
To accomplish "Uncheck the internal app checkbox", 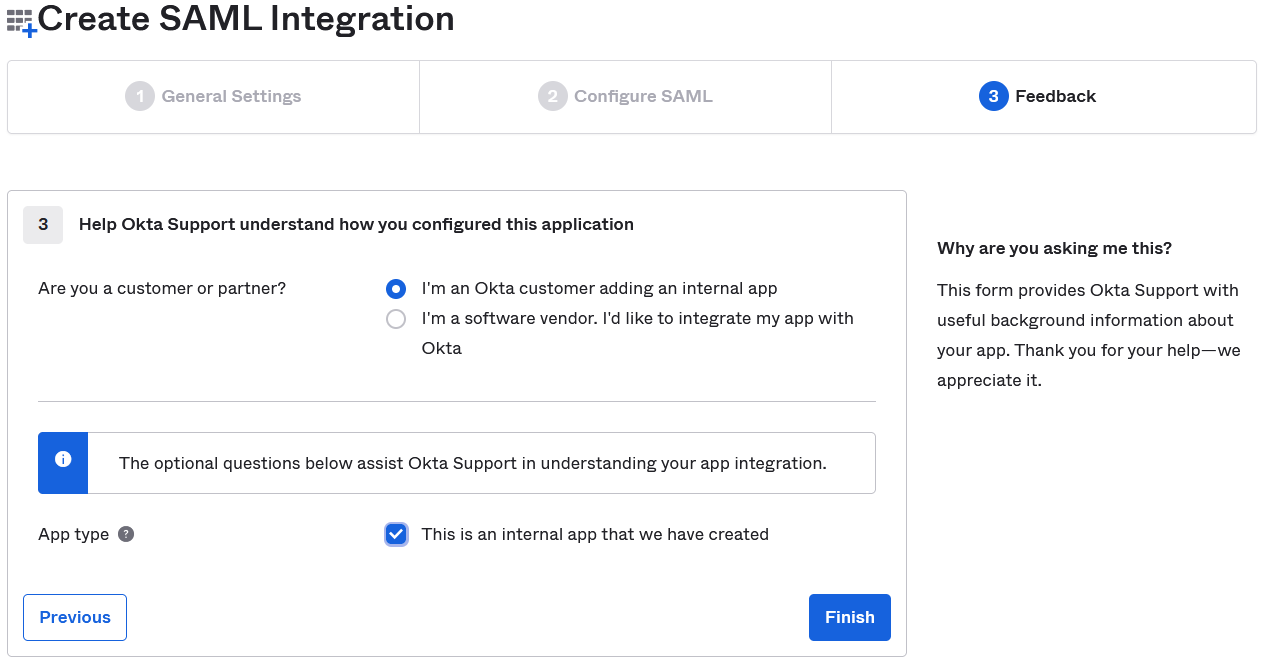I will tap(396, 534).
